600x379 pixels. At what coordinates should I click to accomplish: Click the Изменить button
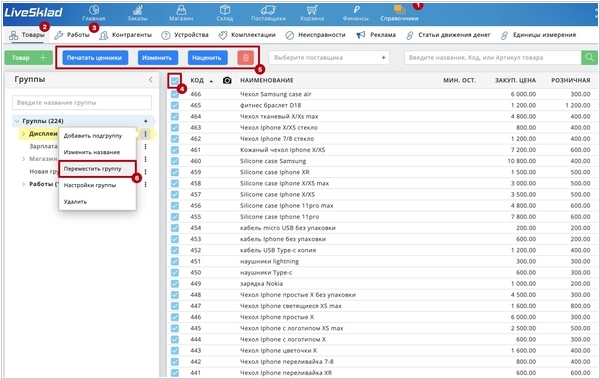(x=157, y=58)
